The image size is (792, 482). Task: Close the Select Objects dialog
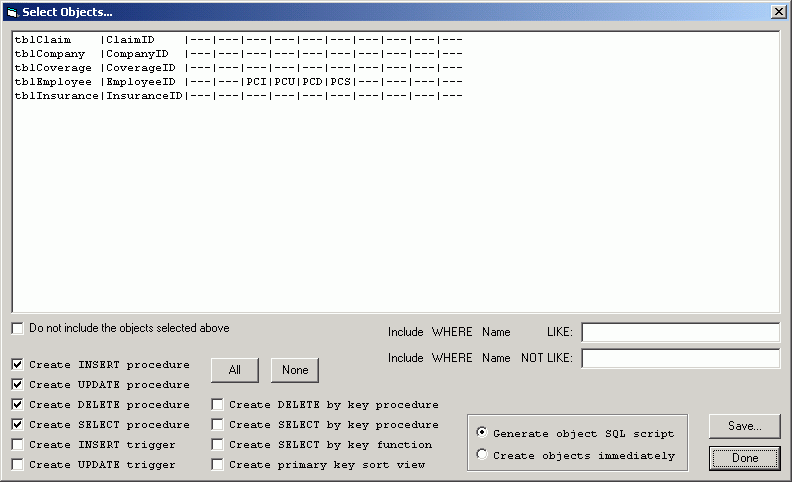[x=778, y=11]
